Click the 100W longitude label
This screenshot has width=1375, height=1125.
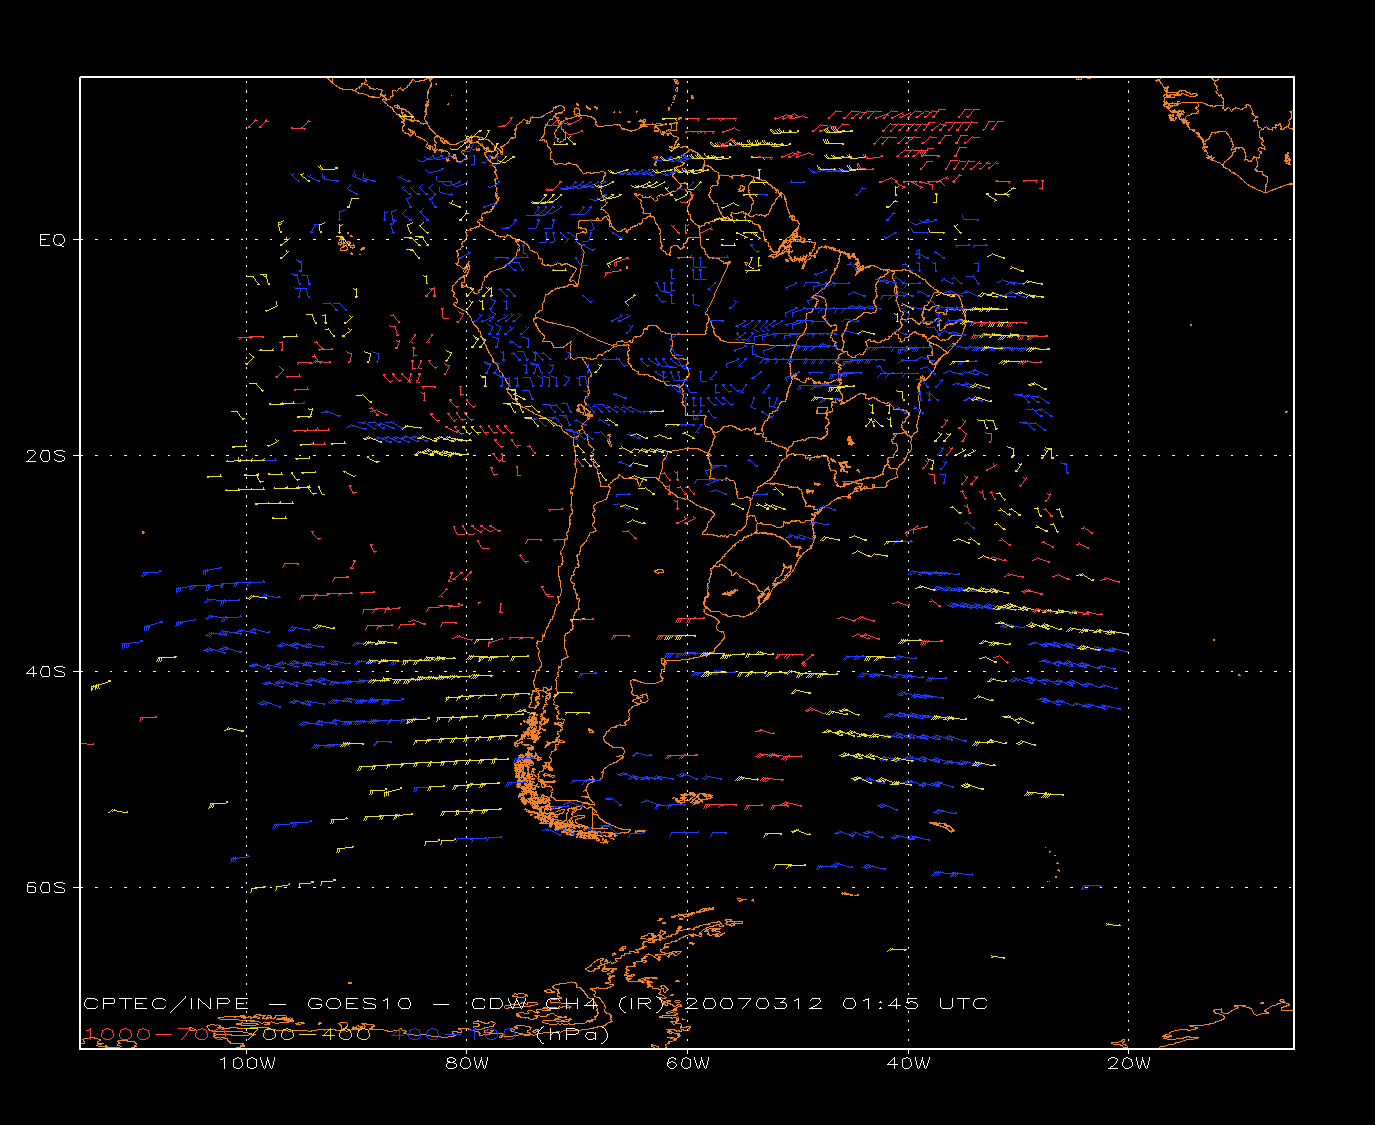(x=247, y=1063)
